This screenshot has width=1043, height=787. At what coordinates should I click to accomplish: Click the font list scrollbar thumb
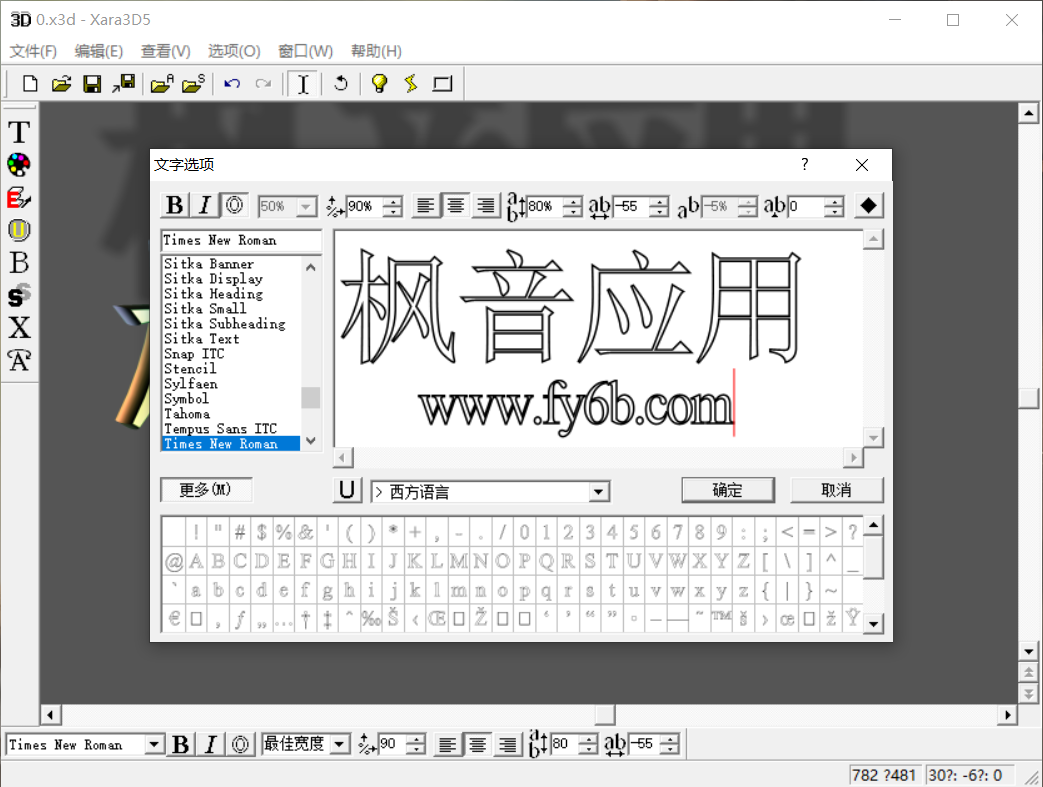311,397
